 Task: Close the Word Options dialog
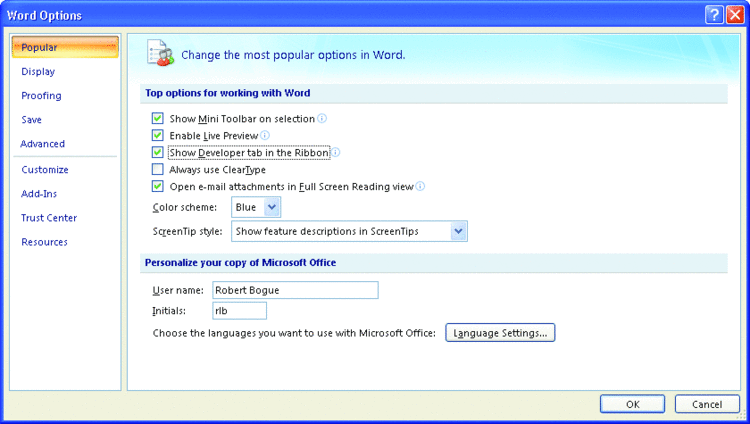tap(735, 15)
